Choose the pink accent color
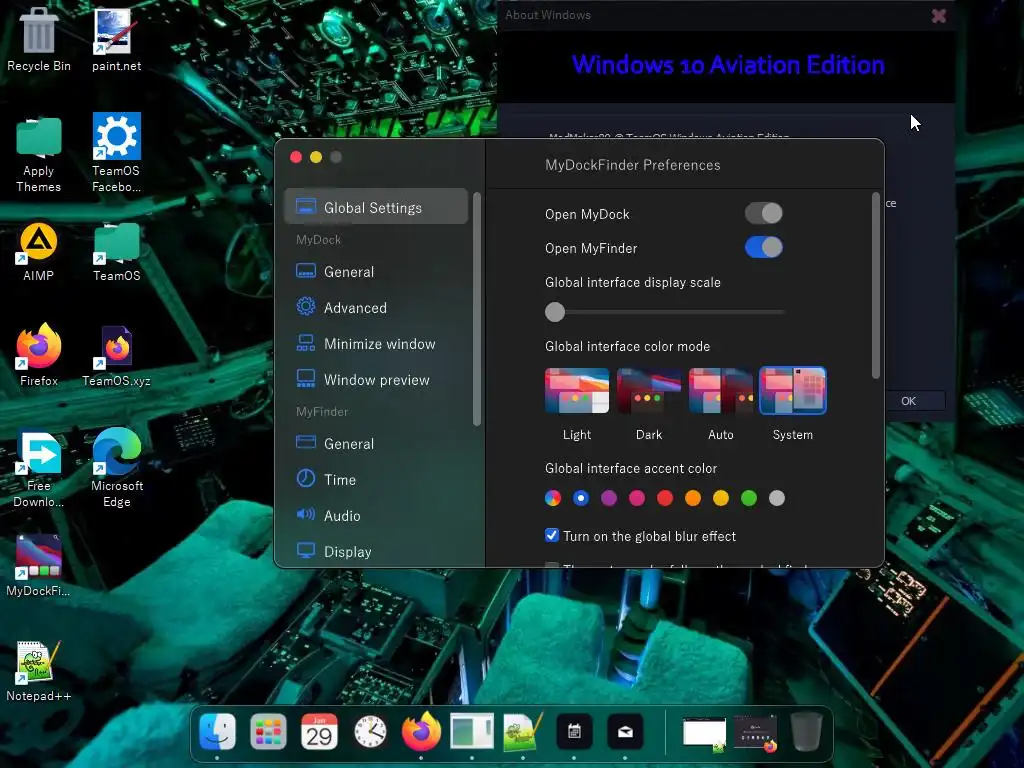1024x768 pixels. tap(637, 498)
